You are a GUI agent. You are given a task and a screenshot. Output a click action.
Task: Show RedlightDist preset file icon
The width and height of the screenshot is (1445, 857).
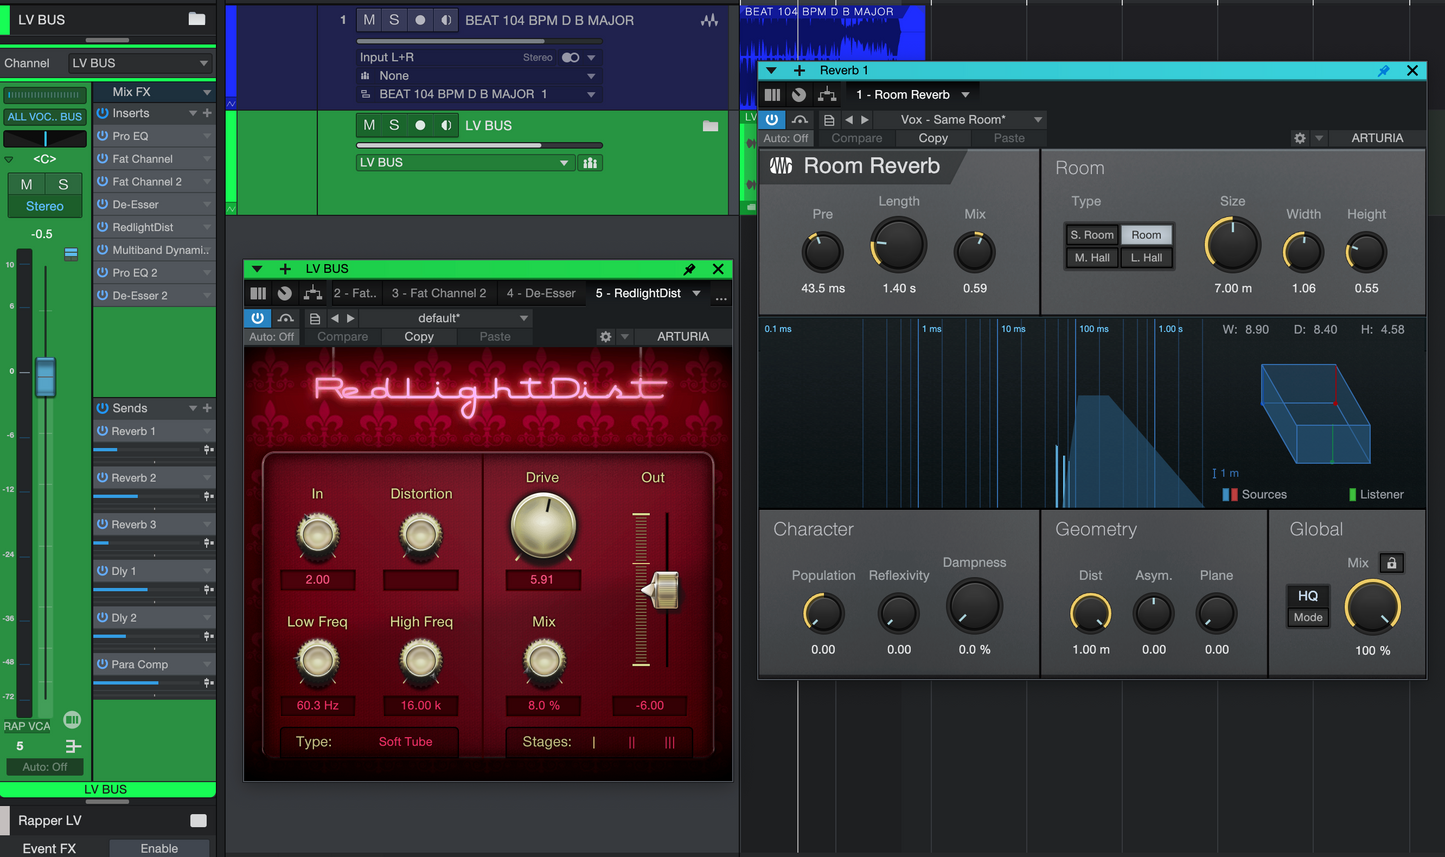click(315, 318)
